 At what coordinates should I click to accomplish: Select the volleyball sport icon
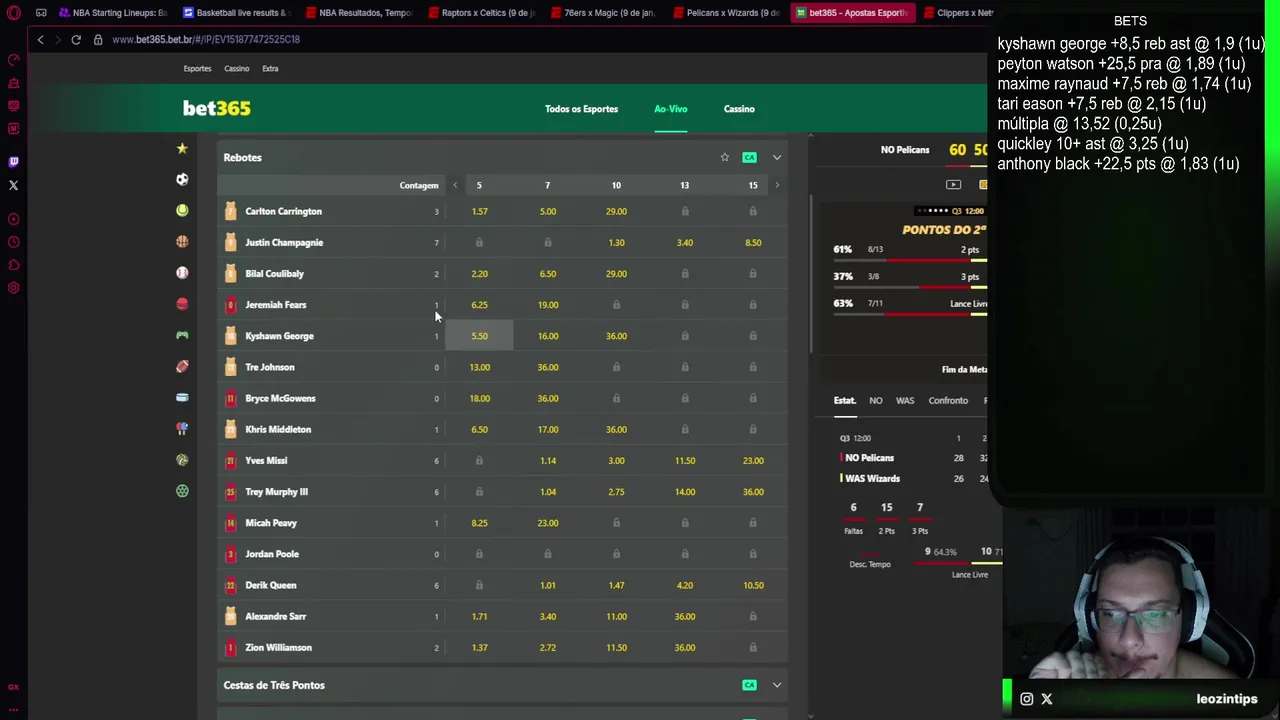click(x=182, y=460)
